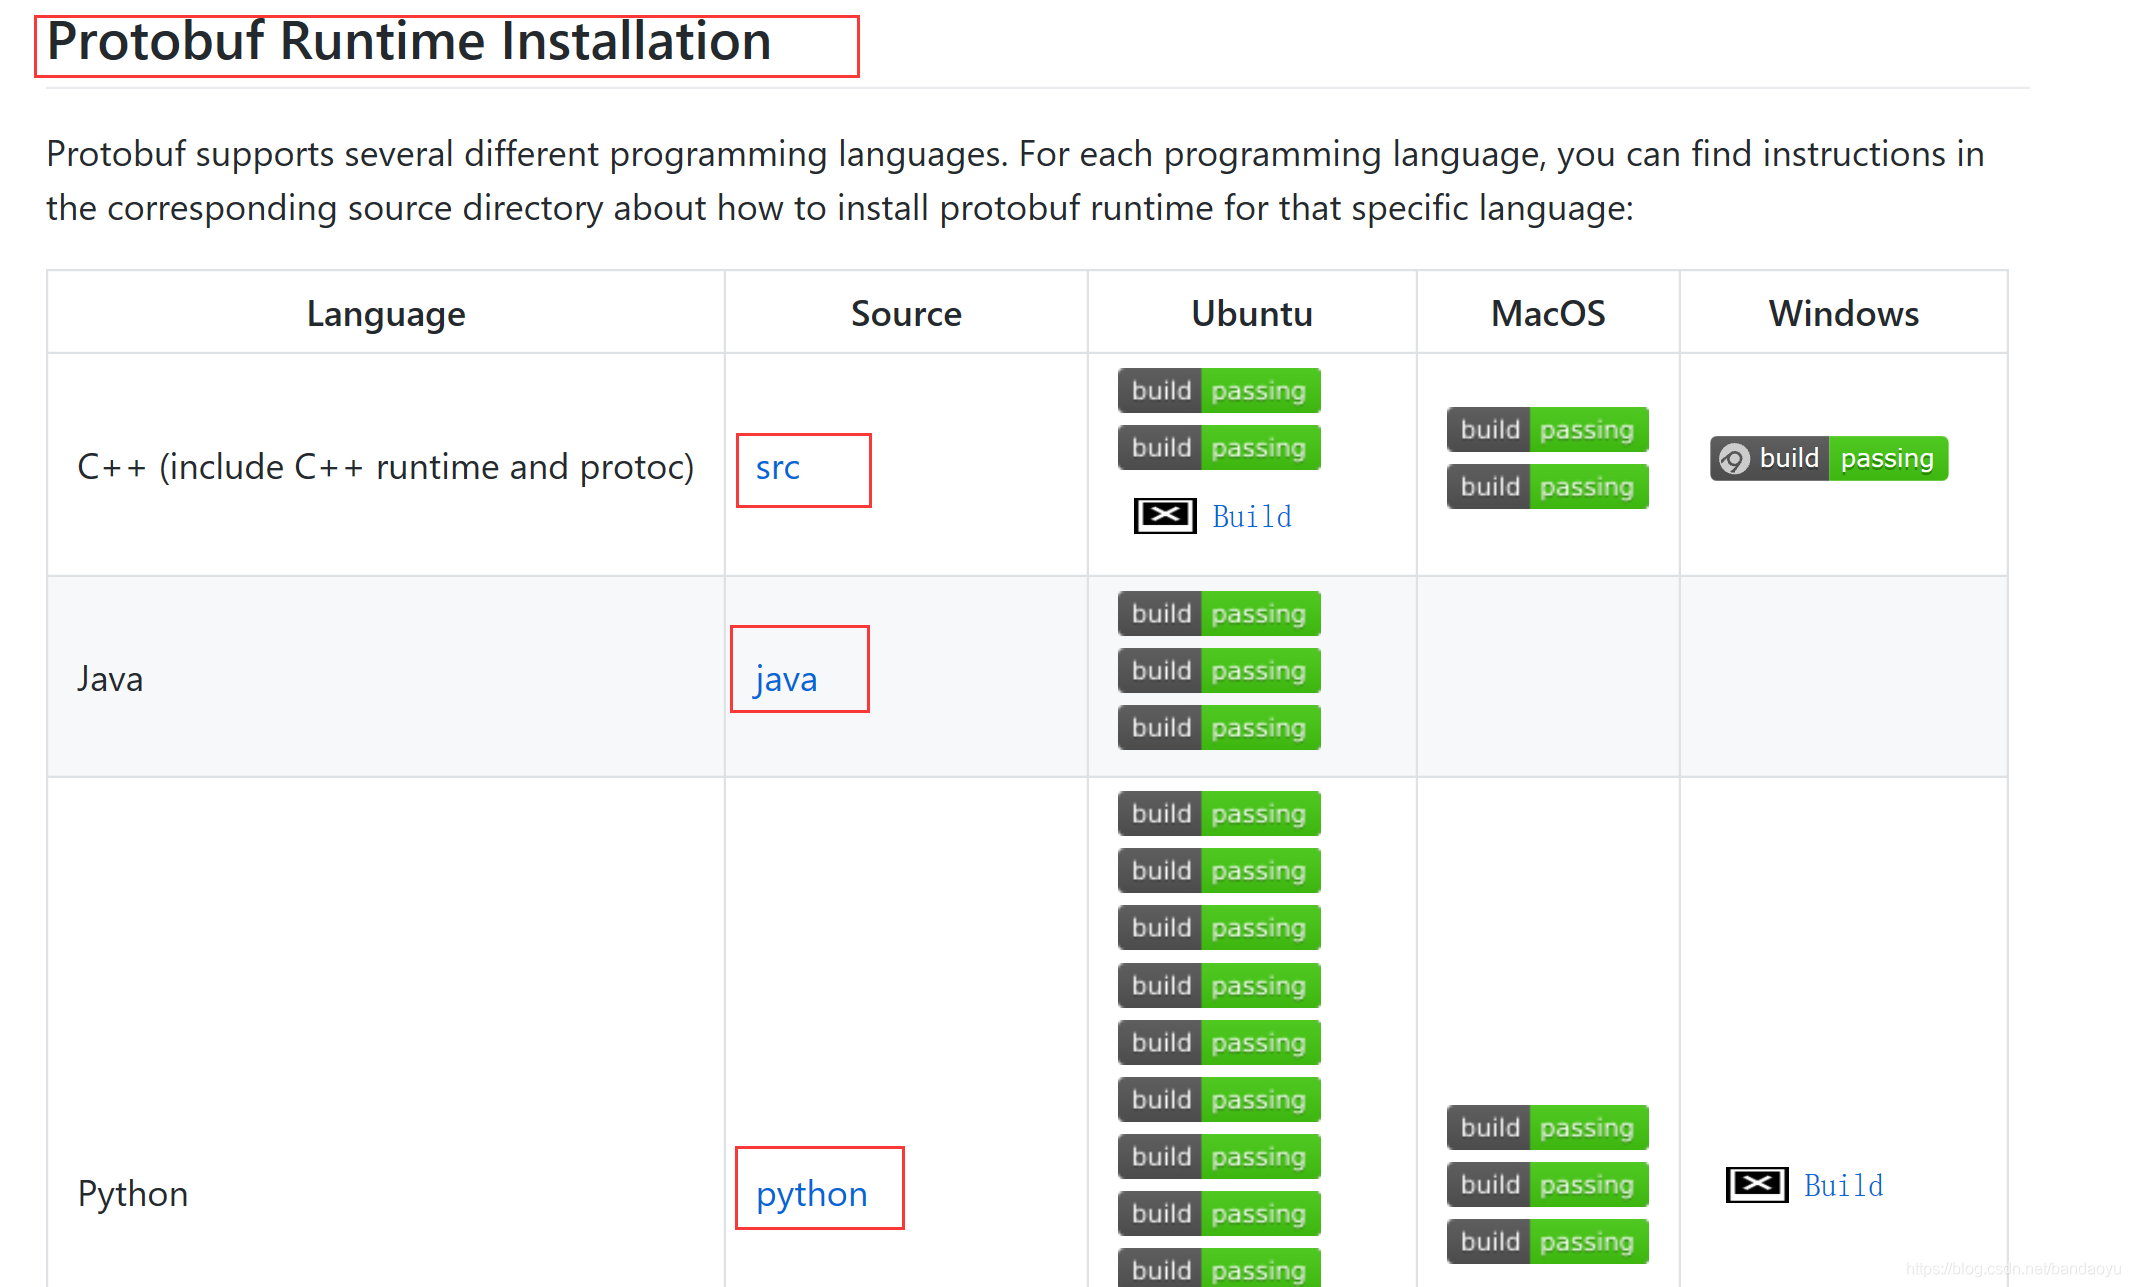Click the bottom MacOS build badge for Python

[1546, 1241]
